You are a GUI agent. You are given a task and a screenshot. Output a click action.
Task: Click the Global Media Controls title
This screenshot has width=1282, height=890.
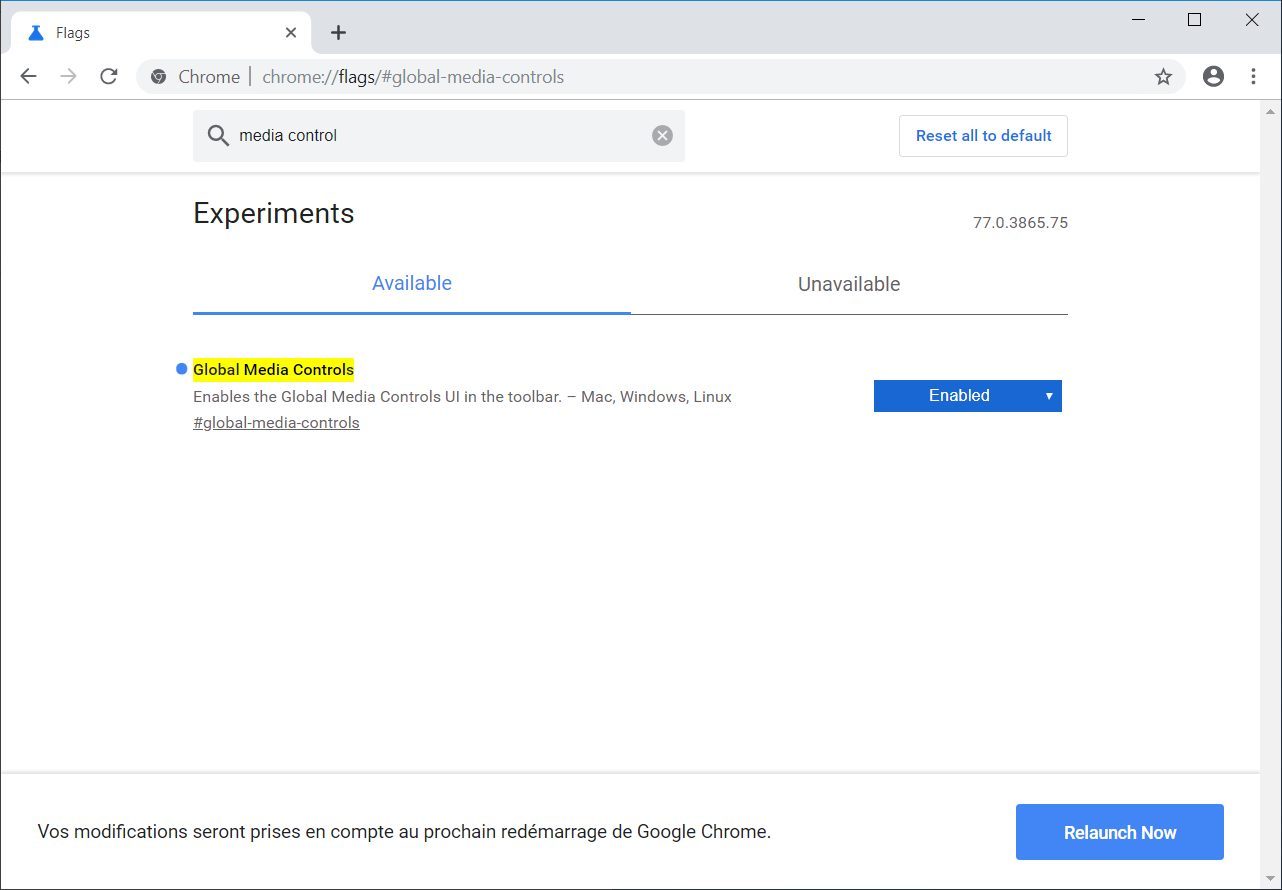click(273, 370)
